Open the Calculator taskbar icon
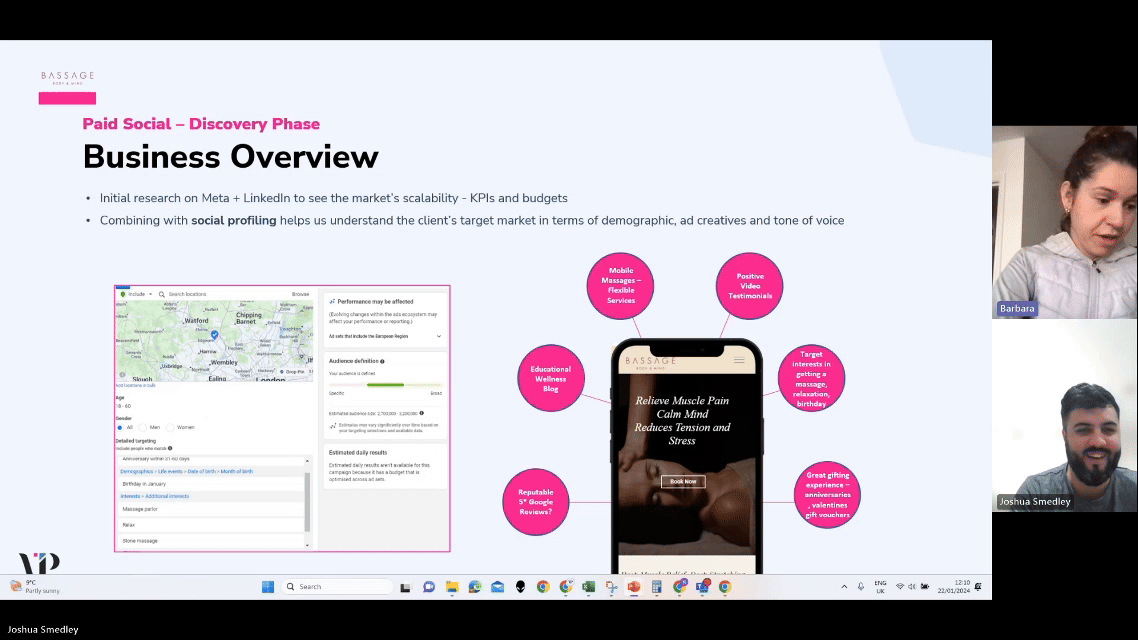This screenshot has height=640, width=1138. [657, 586]
